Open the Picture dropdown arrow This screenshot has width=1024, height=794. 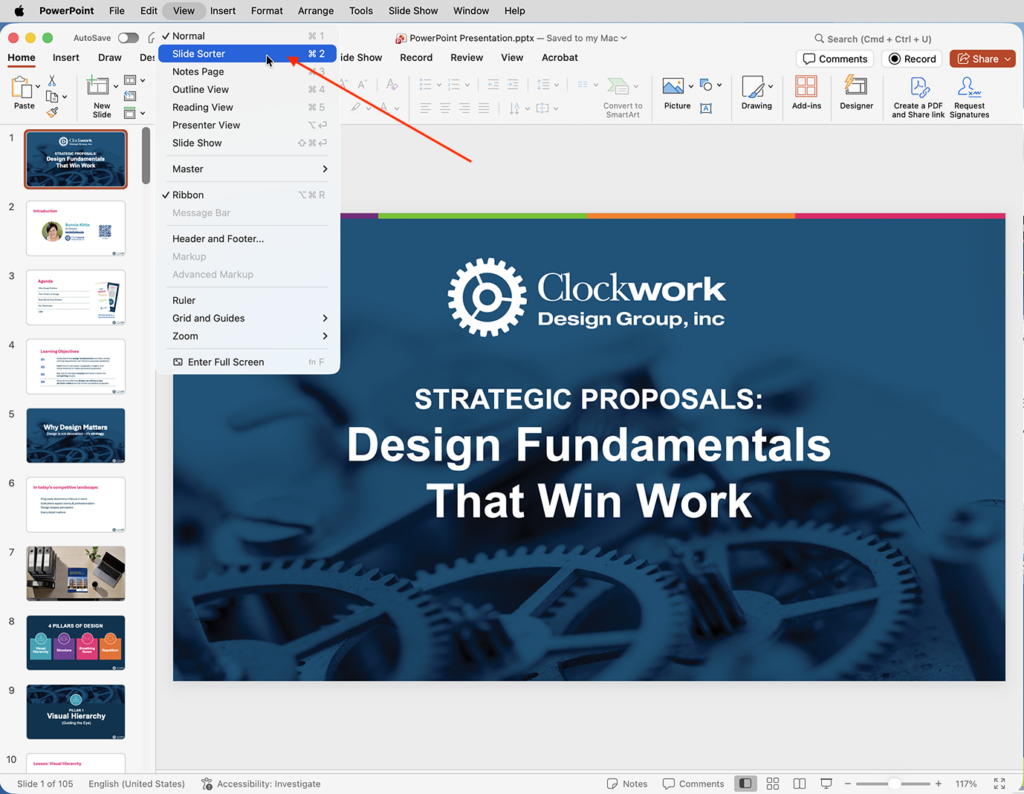click(690, 86)
